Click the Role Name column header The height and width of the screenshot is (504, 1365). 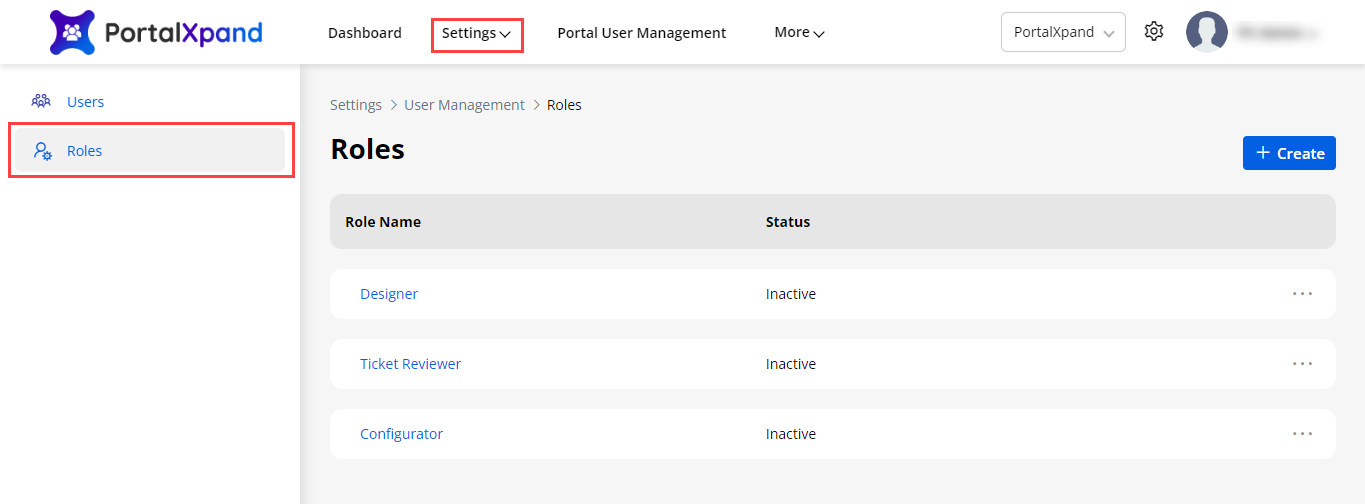coord(383,222)
